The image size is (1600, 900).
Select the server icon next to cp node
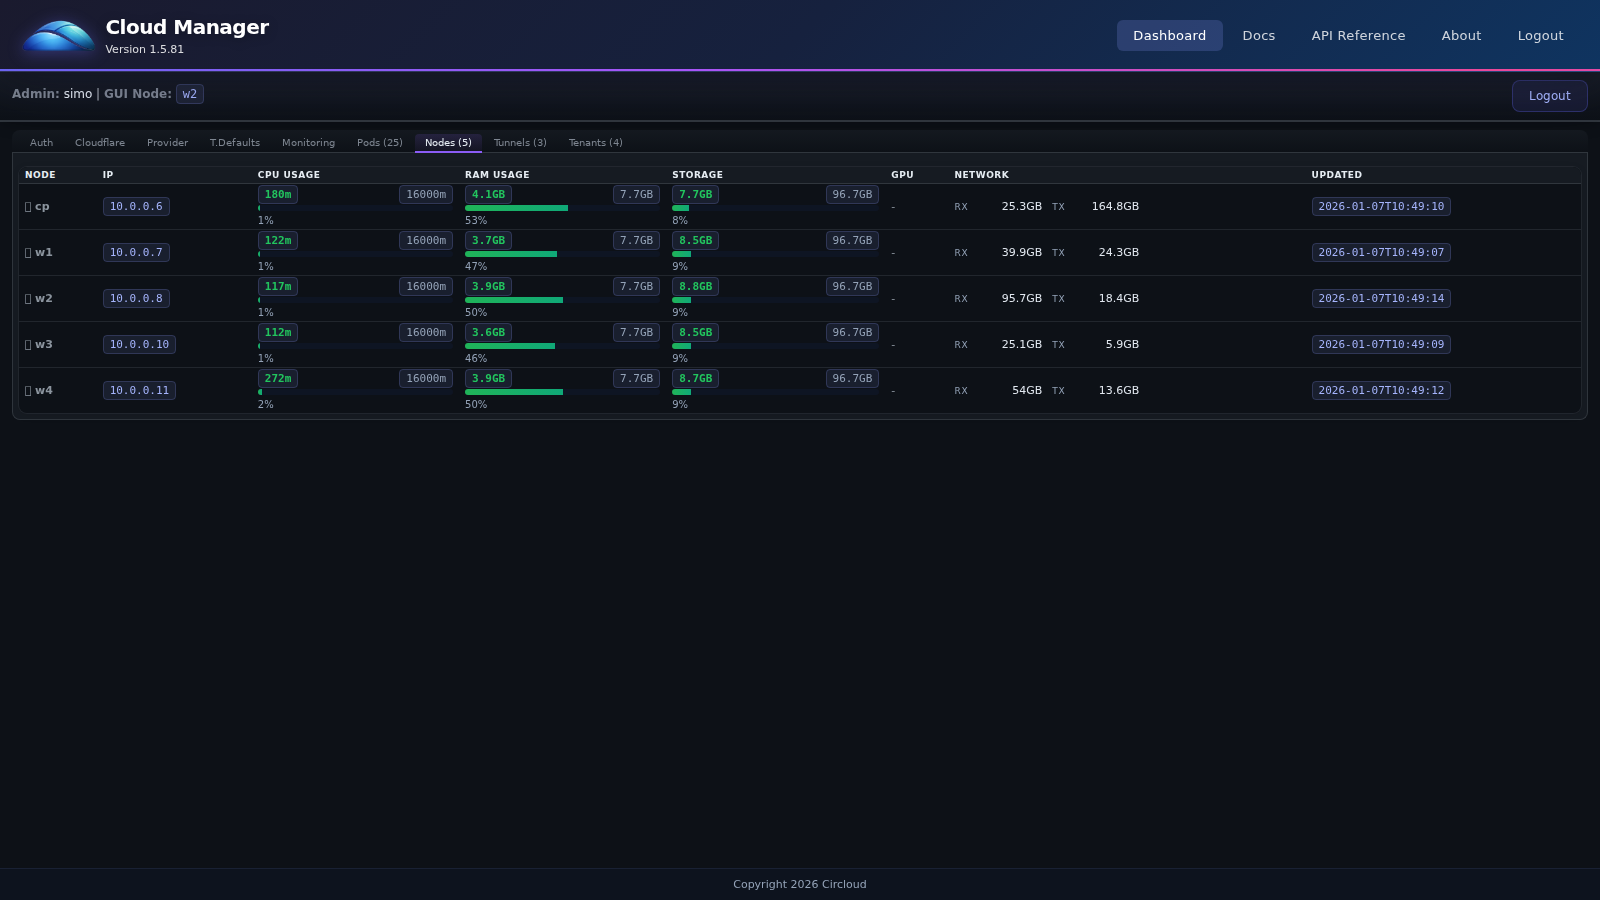coord(28,206)
